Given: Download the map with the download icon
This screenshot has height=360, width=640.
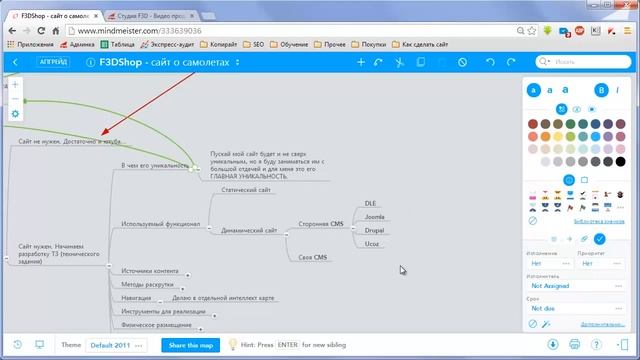Looking at the screenshot, I should (553, 345).
